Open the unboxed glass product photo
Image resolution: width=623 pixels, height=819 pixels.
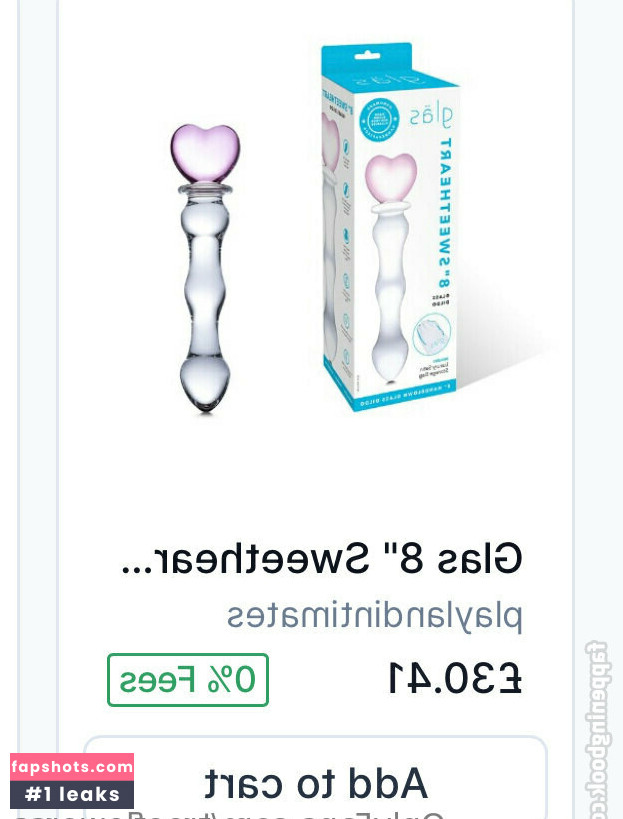pos(206,268)
